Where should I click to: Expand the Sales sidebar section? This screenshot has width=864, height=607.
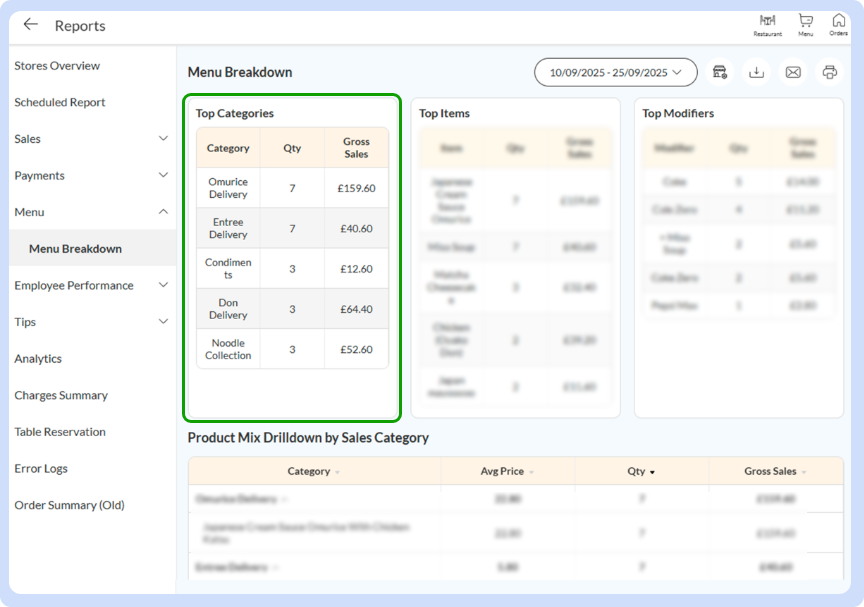click(163, 139)
